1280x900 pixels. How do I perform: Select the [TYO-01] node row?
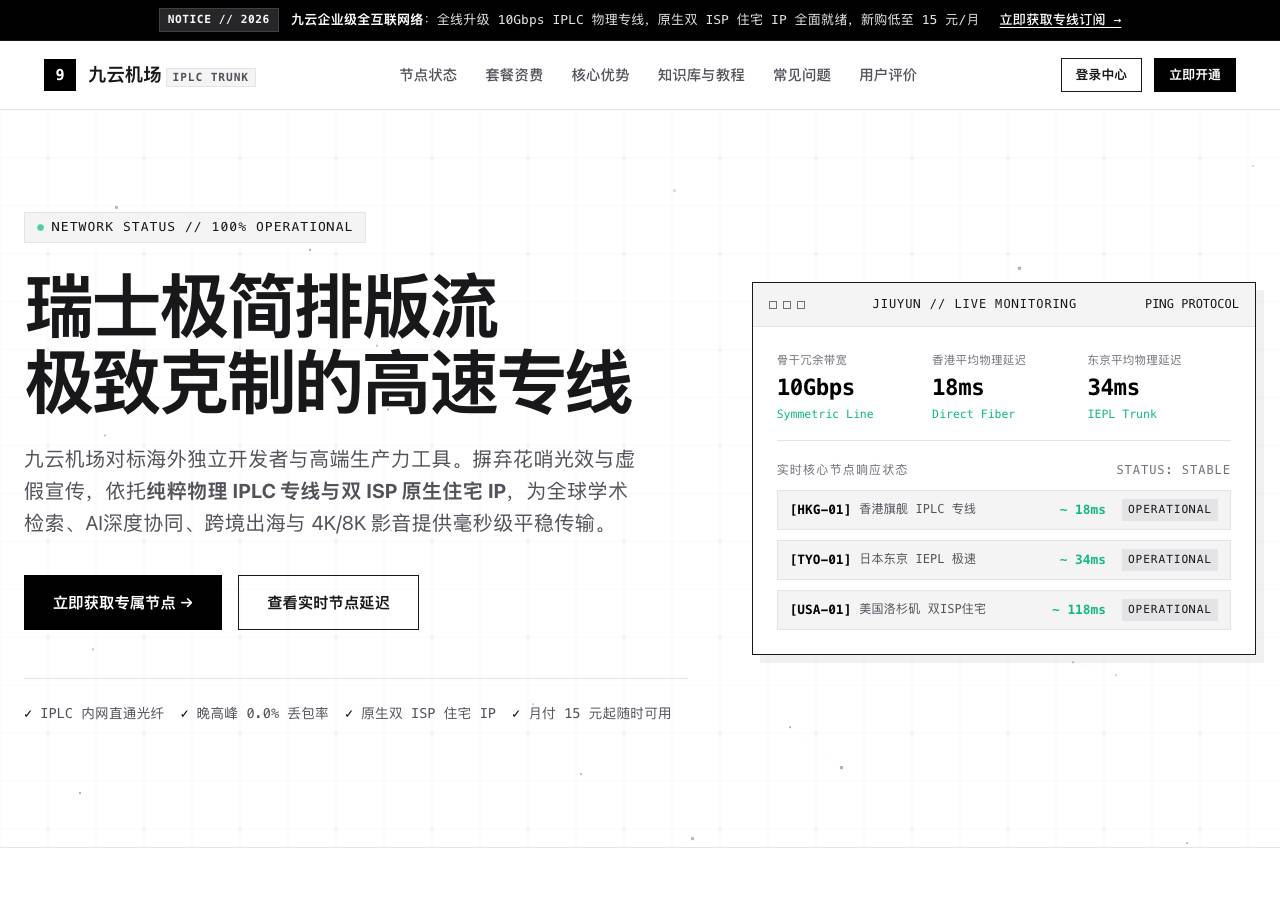pyautogui.click(x=1004, y=560)
